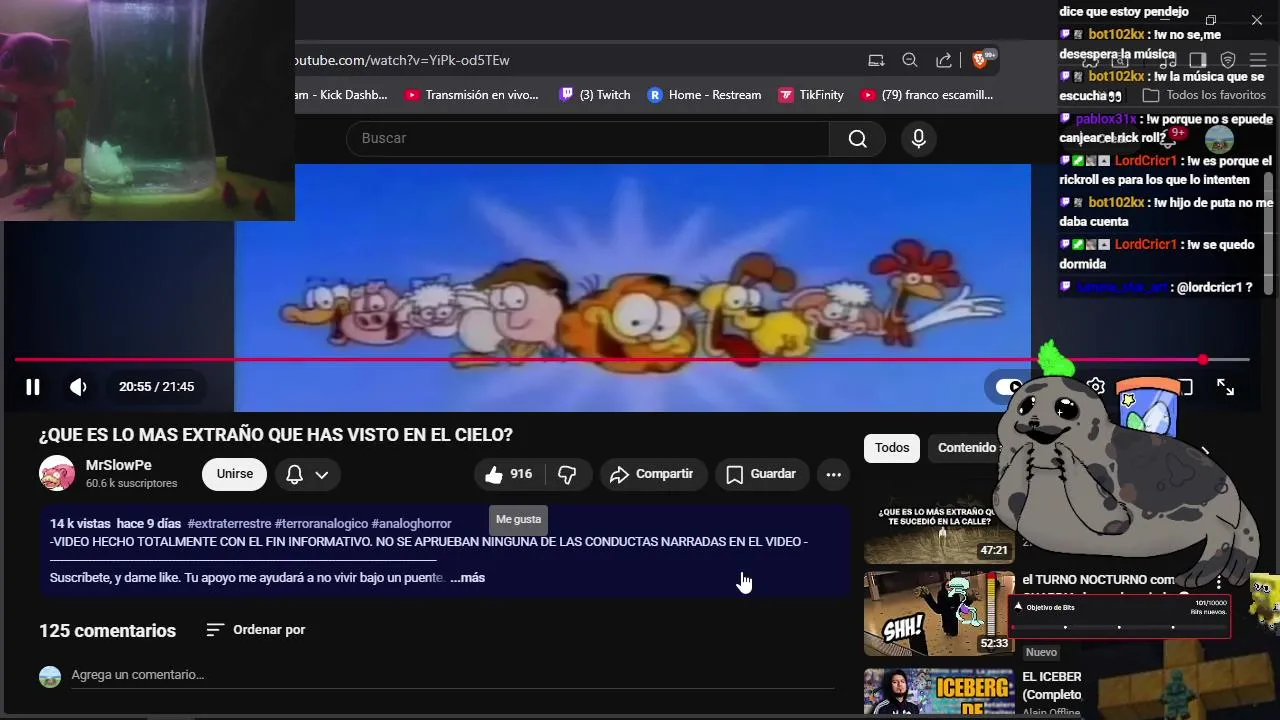
Task: Focus the Buscar search field
Action: [x=588, y=139]
